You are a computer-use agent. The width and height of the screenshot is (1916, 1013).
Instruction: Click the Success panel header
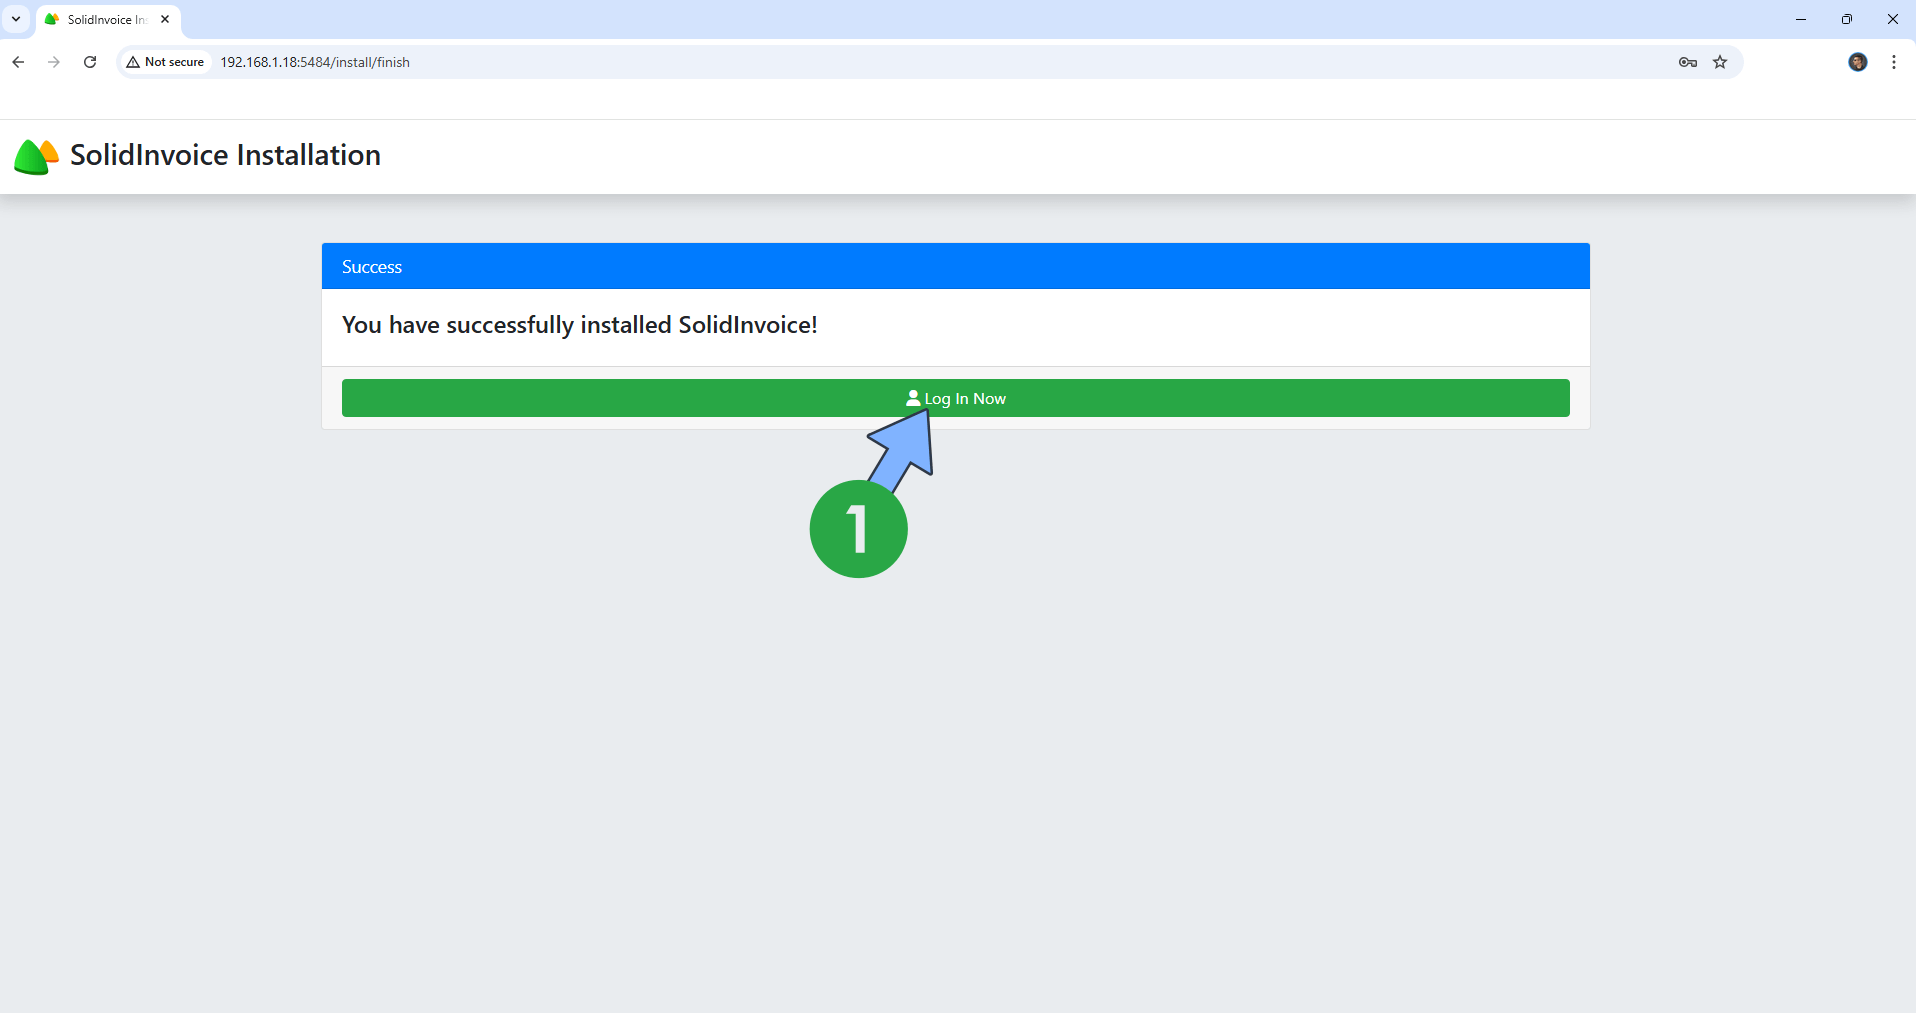pyautogui.click(x=955, y=266)
